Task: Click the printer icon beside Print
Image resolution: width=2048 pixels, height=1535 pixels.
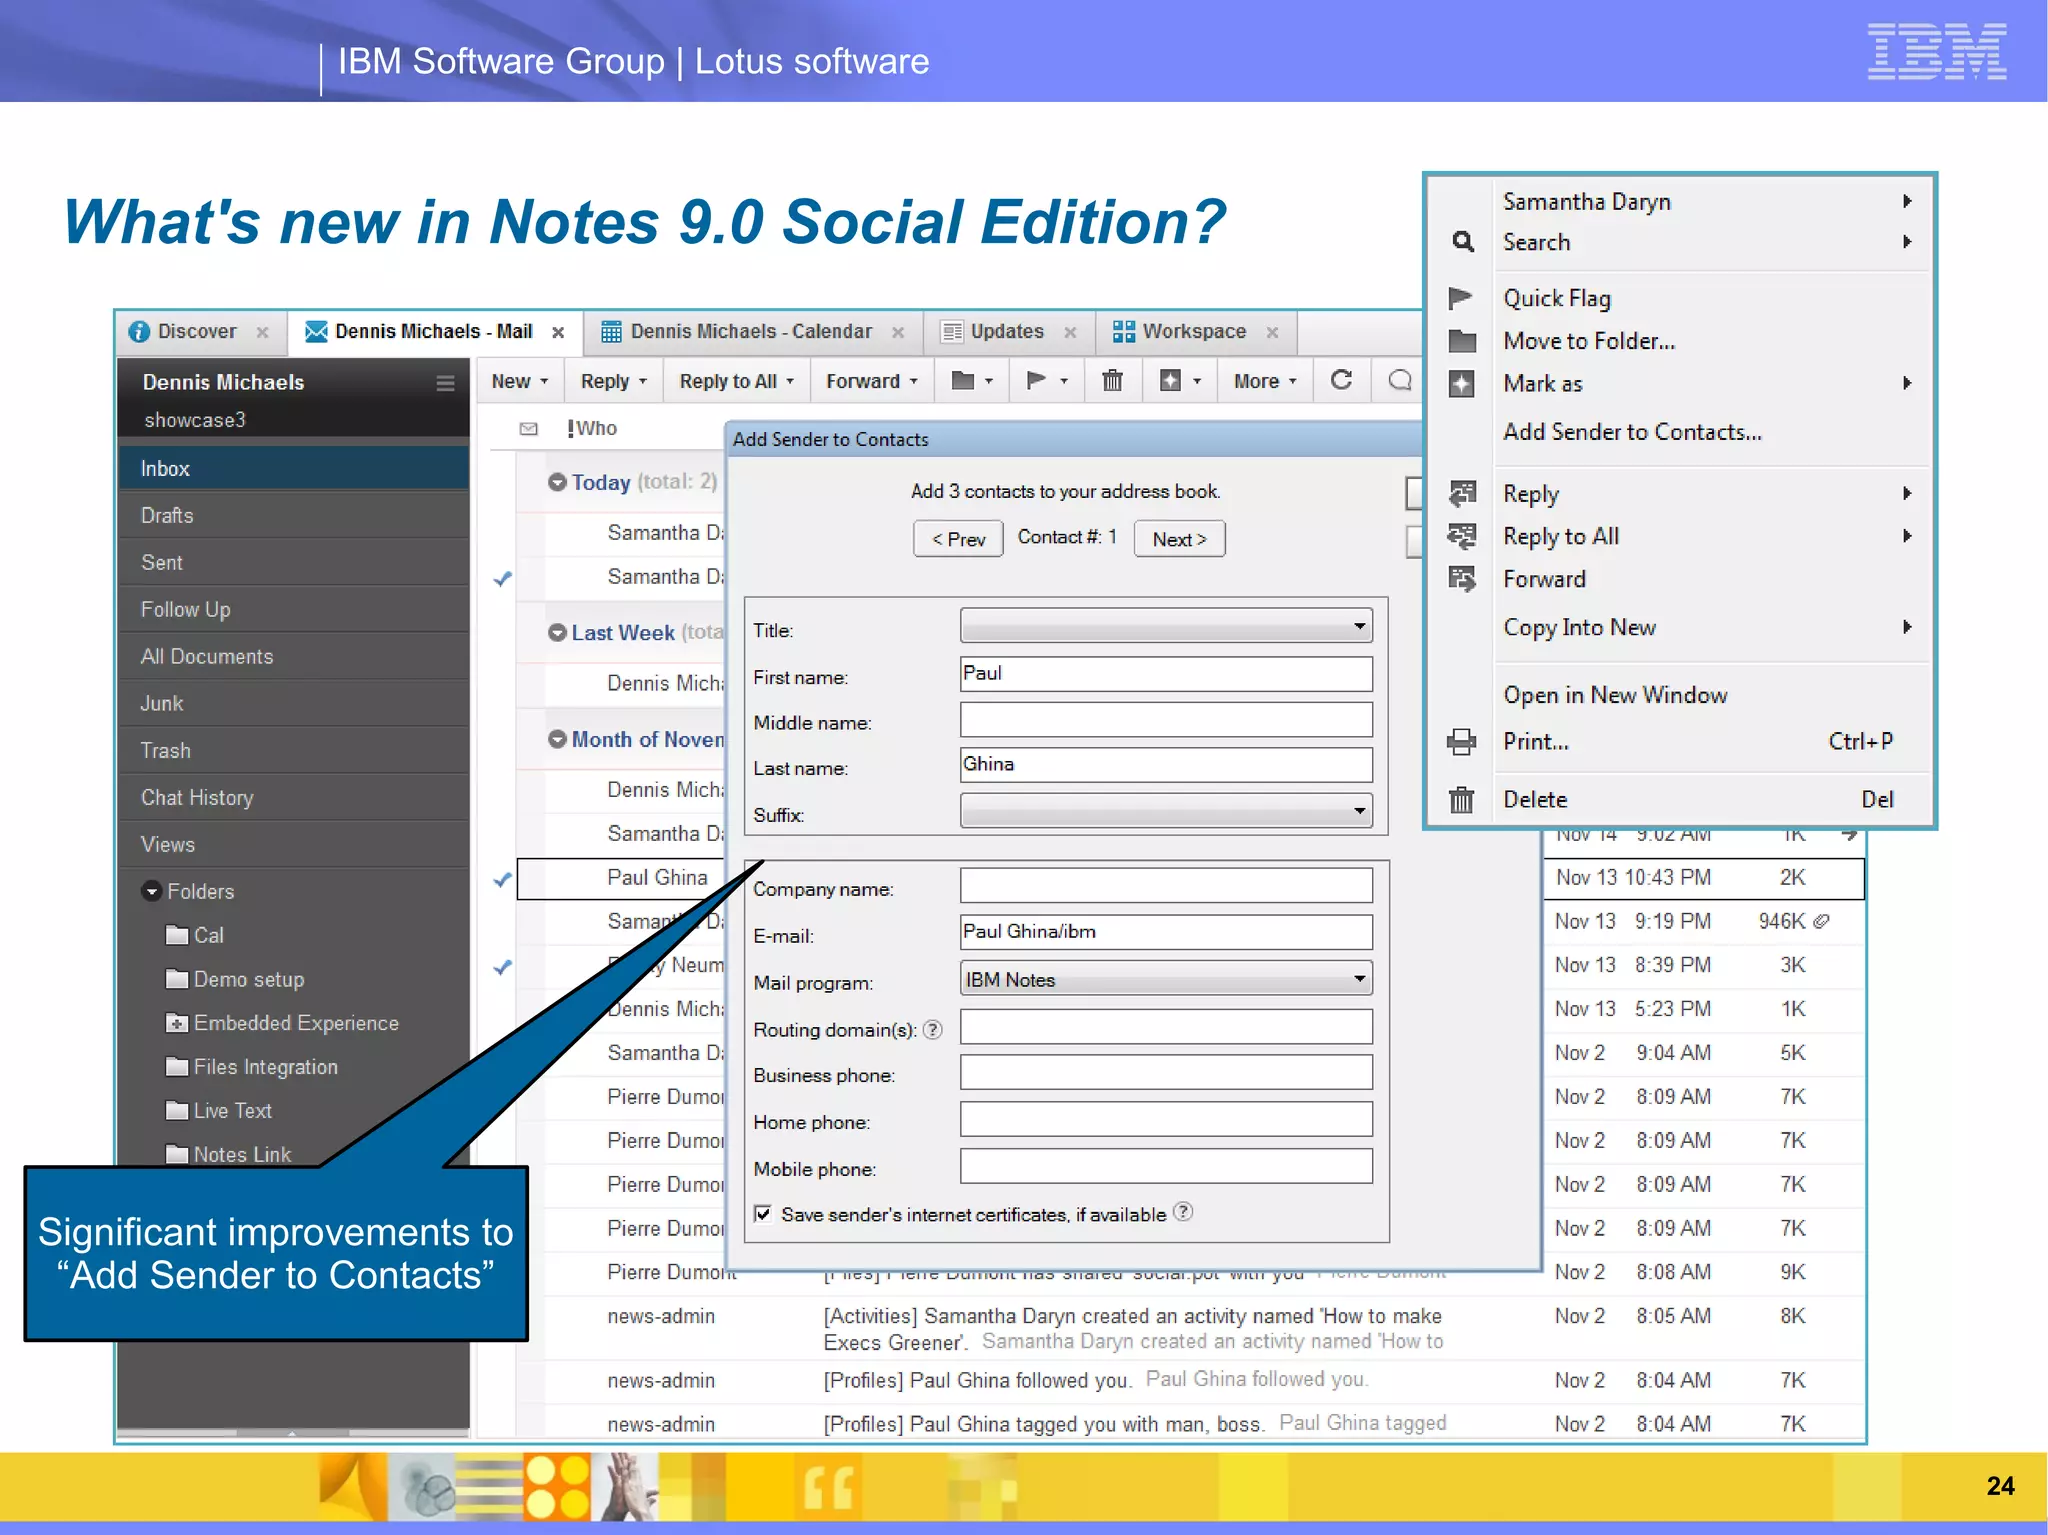Action: [1461, 742]
